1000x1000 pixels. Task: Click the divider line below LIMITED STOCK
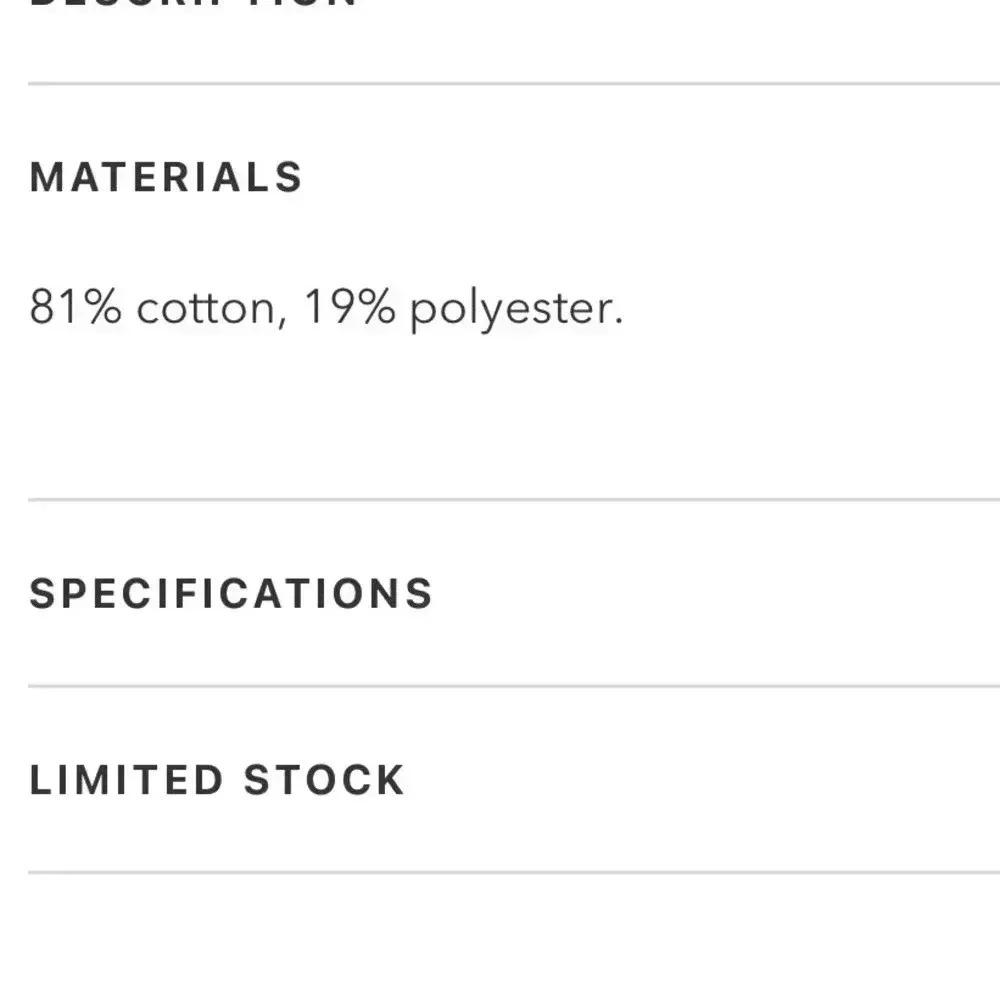[x=500, y=872]
